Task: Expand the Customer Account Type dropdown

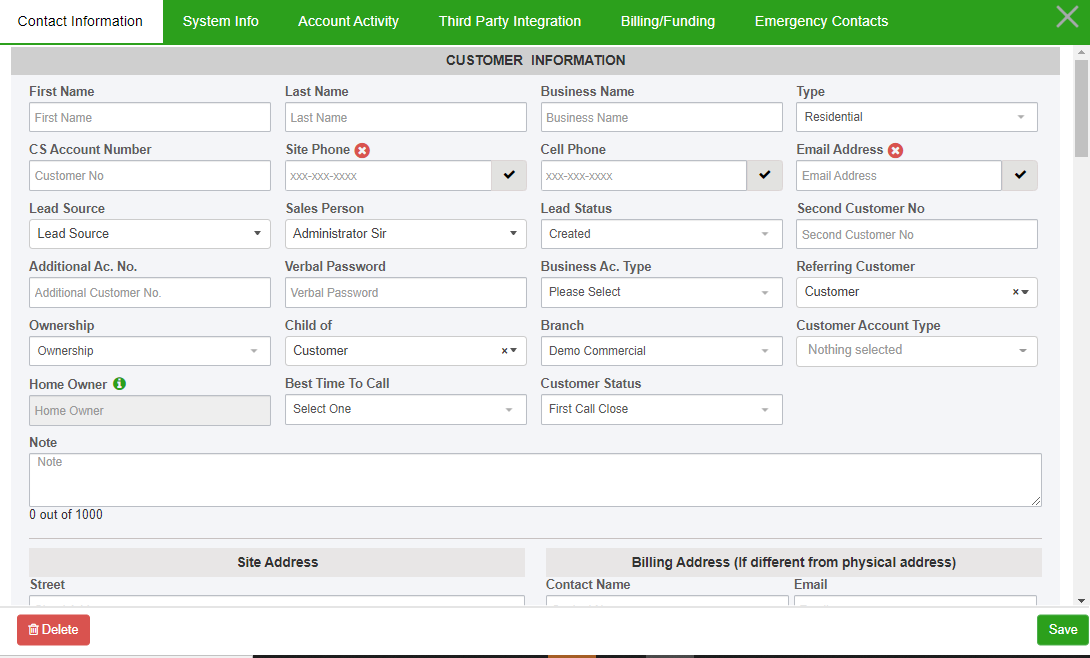Action: (x=917, y=351)
